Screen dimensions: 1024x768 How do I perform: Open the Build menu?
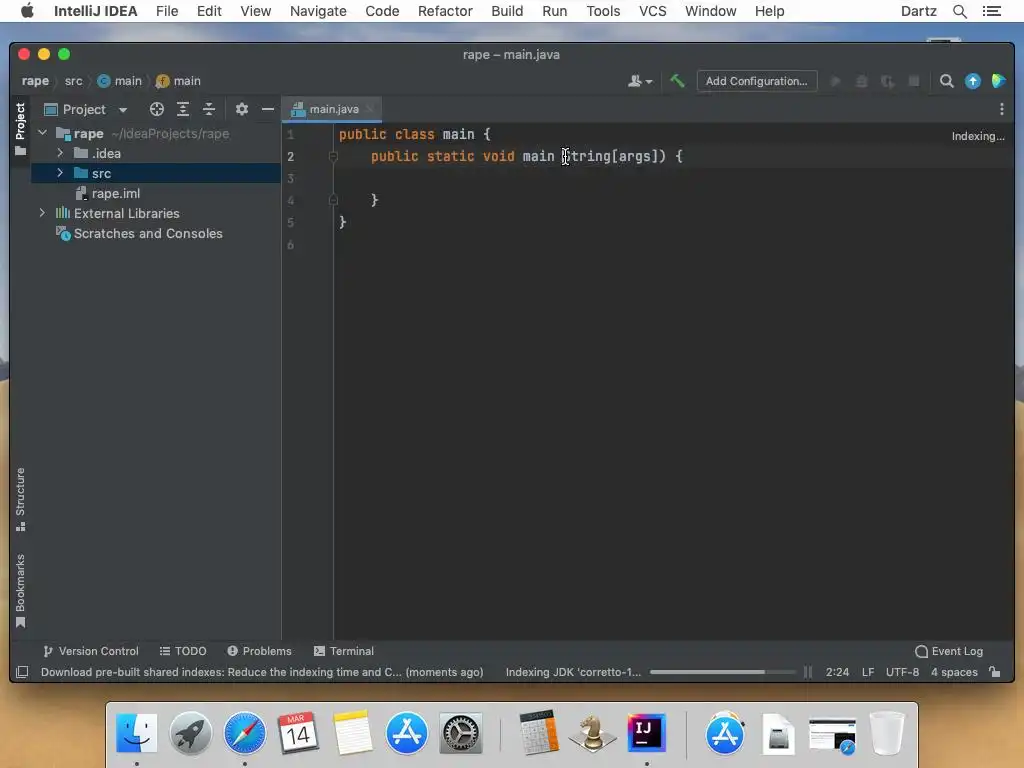pyautogui.click(x=507, y=11)
